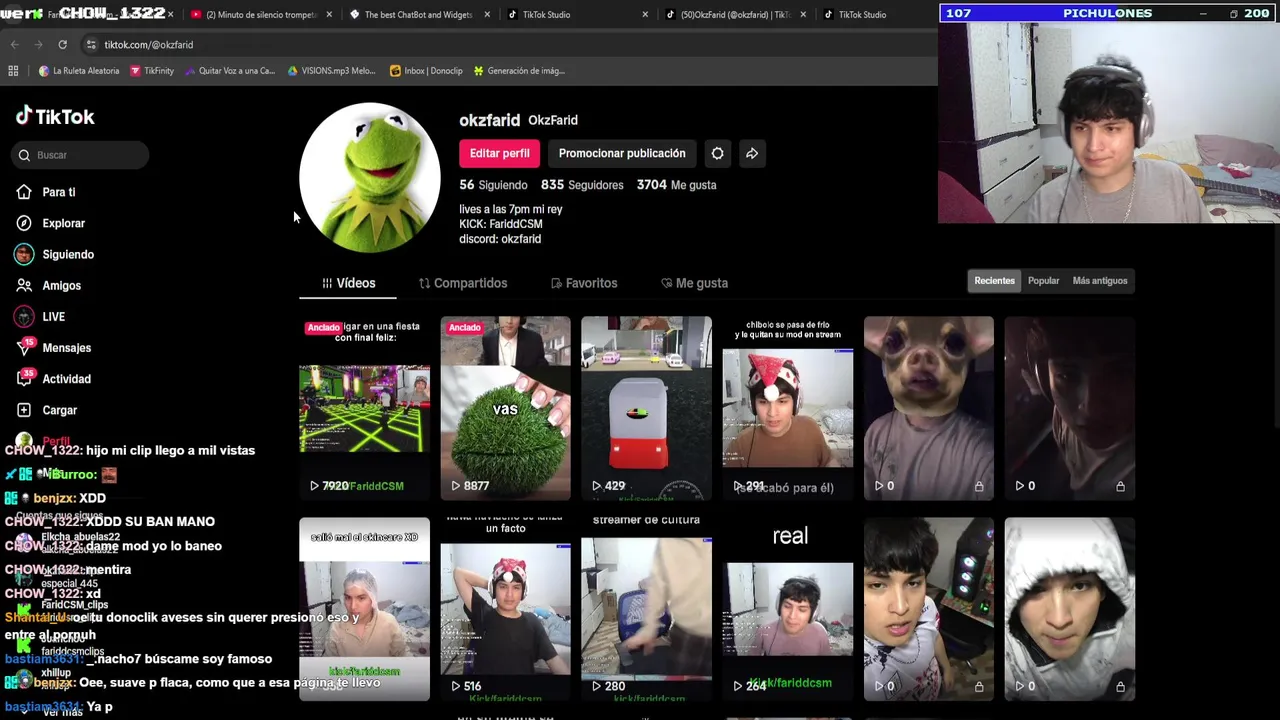
Task: Click the KICK: FariddCSM bio line
Action: coord(501,224)
